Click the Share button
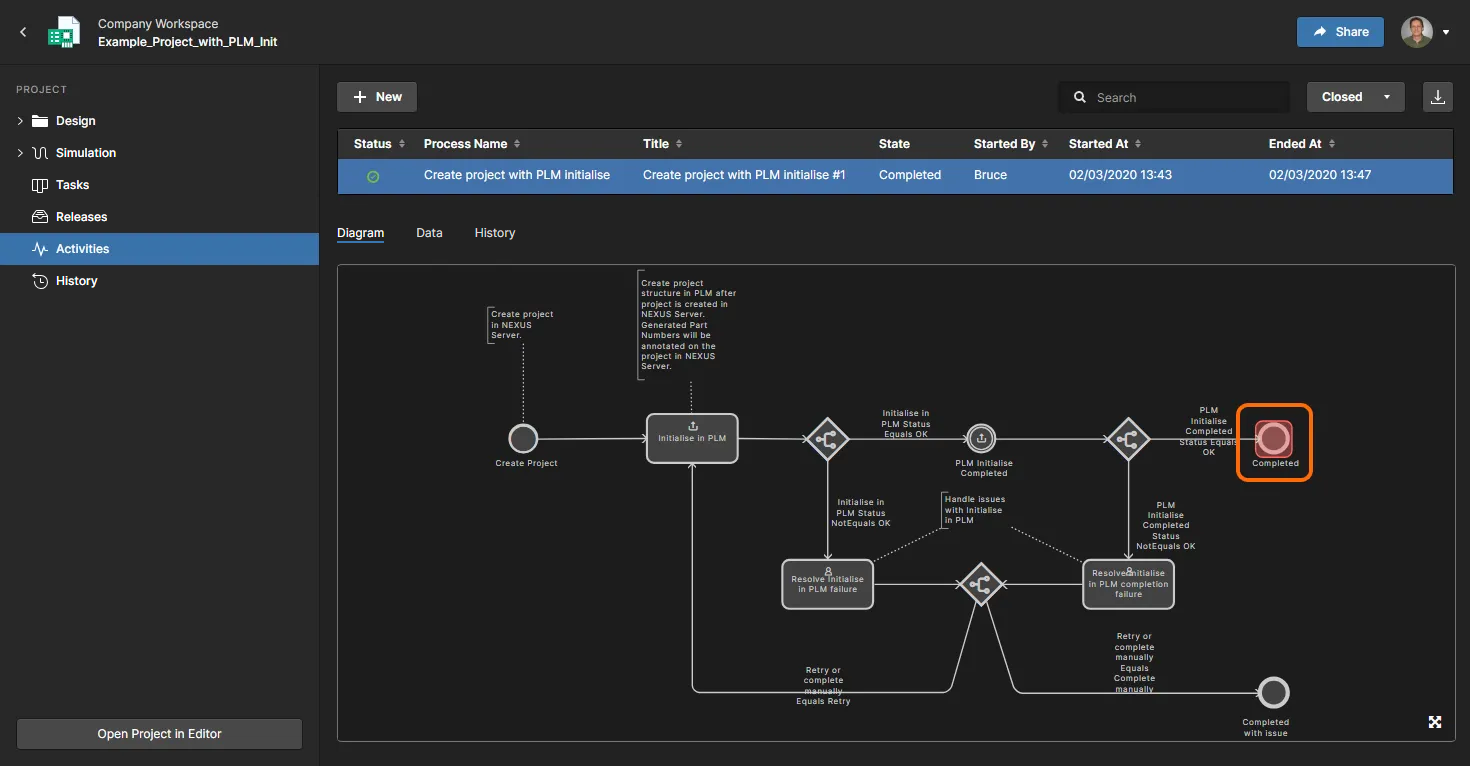Screen dimensions: 1470x766 coord(1340,32)
